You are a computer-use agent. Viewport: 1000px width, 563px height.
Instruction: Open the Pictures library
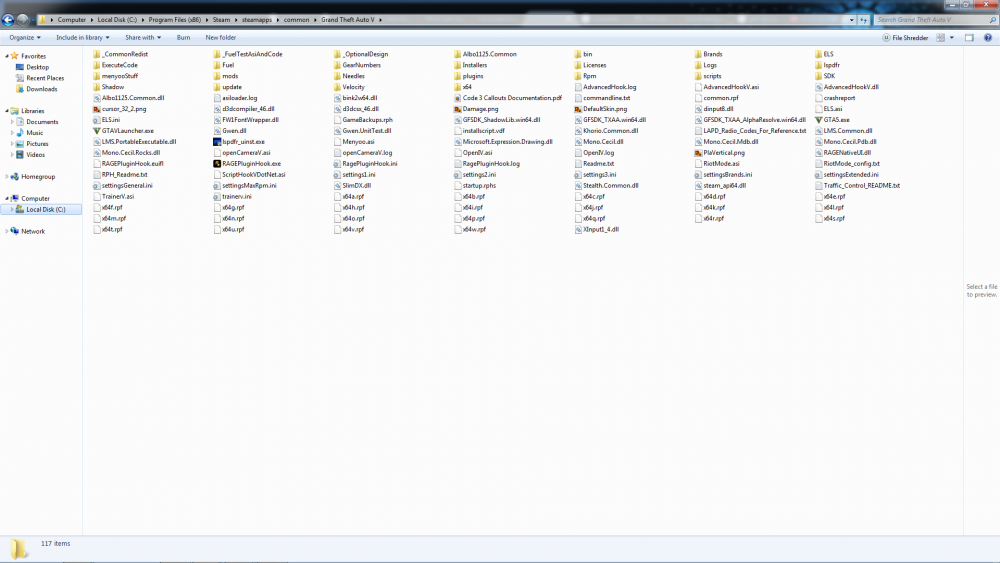point(37,143)
